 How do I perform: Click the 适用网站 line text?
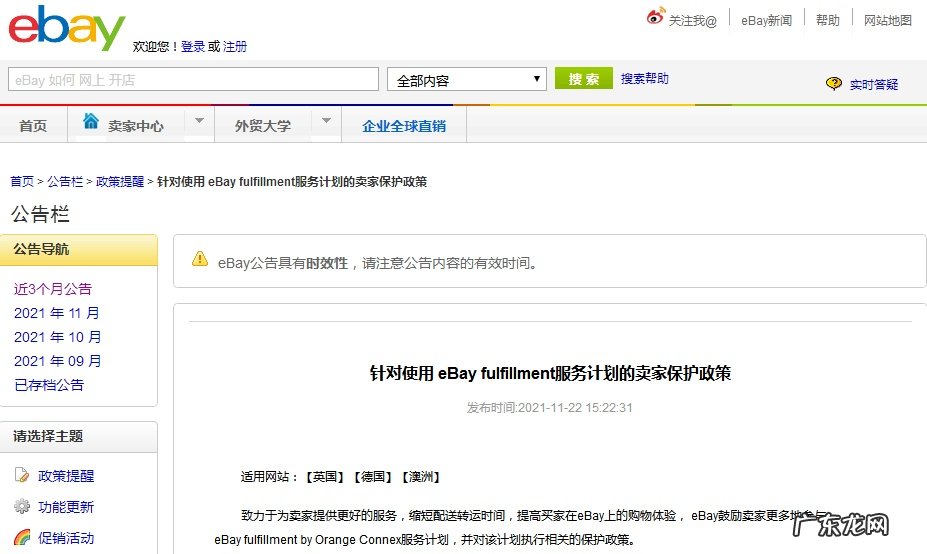[341, 477]
